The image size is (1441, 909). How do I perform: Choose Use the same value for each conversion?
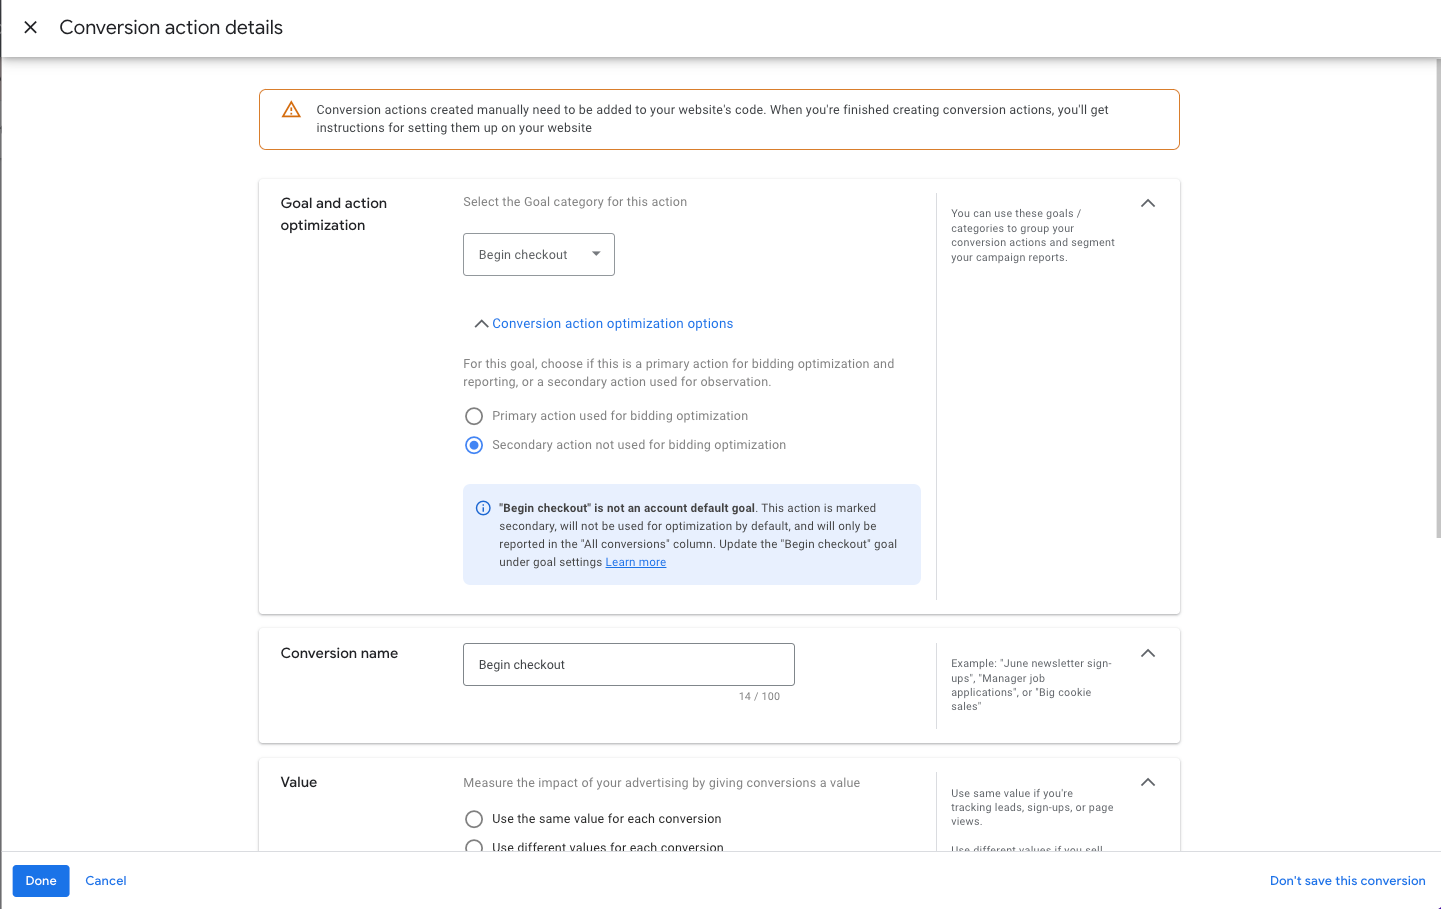[x=474, y=819]
